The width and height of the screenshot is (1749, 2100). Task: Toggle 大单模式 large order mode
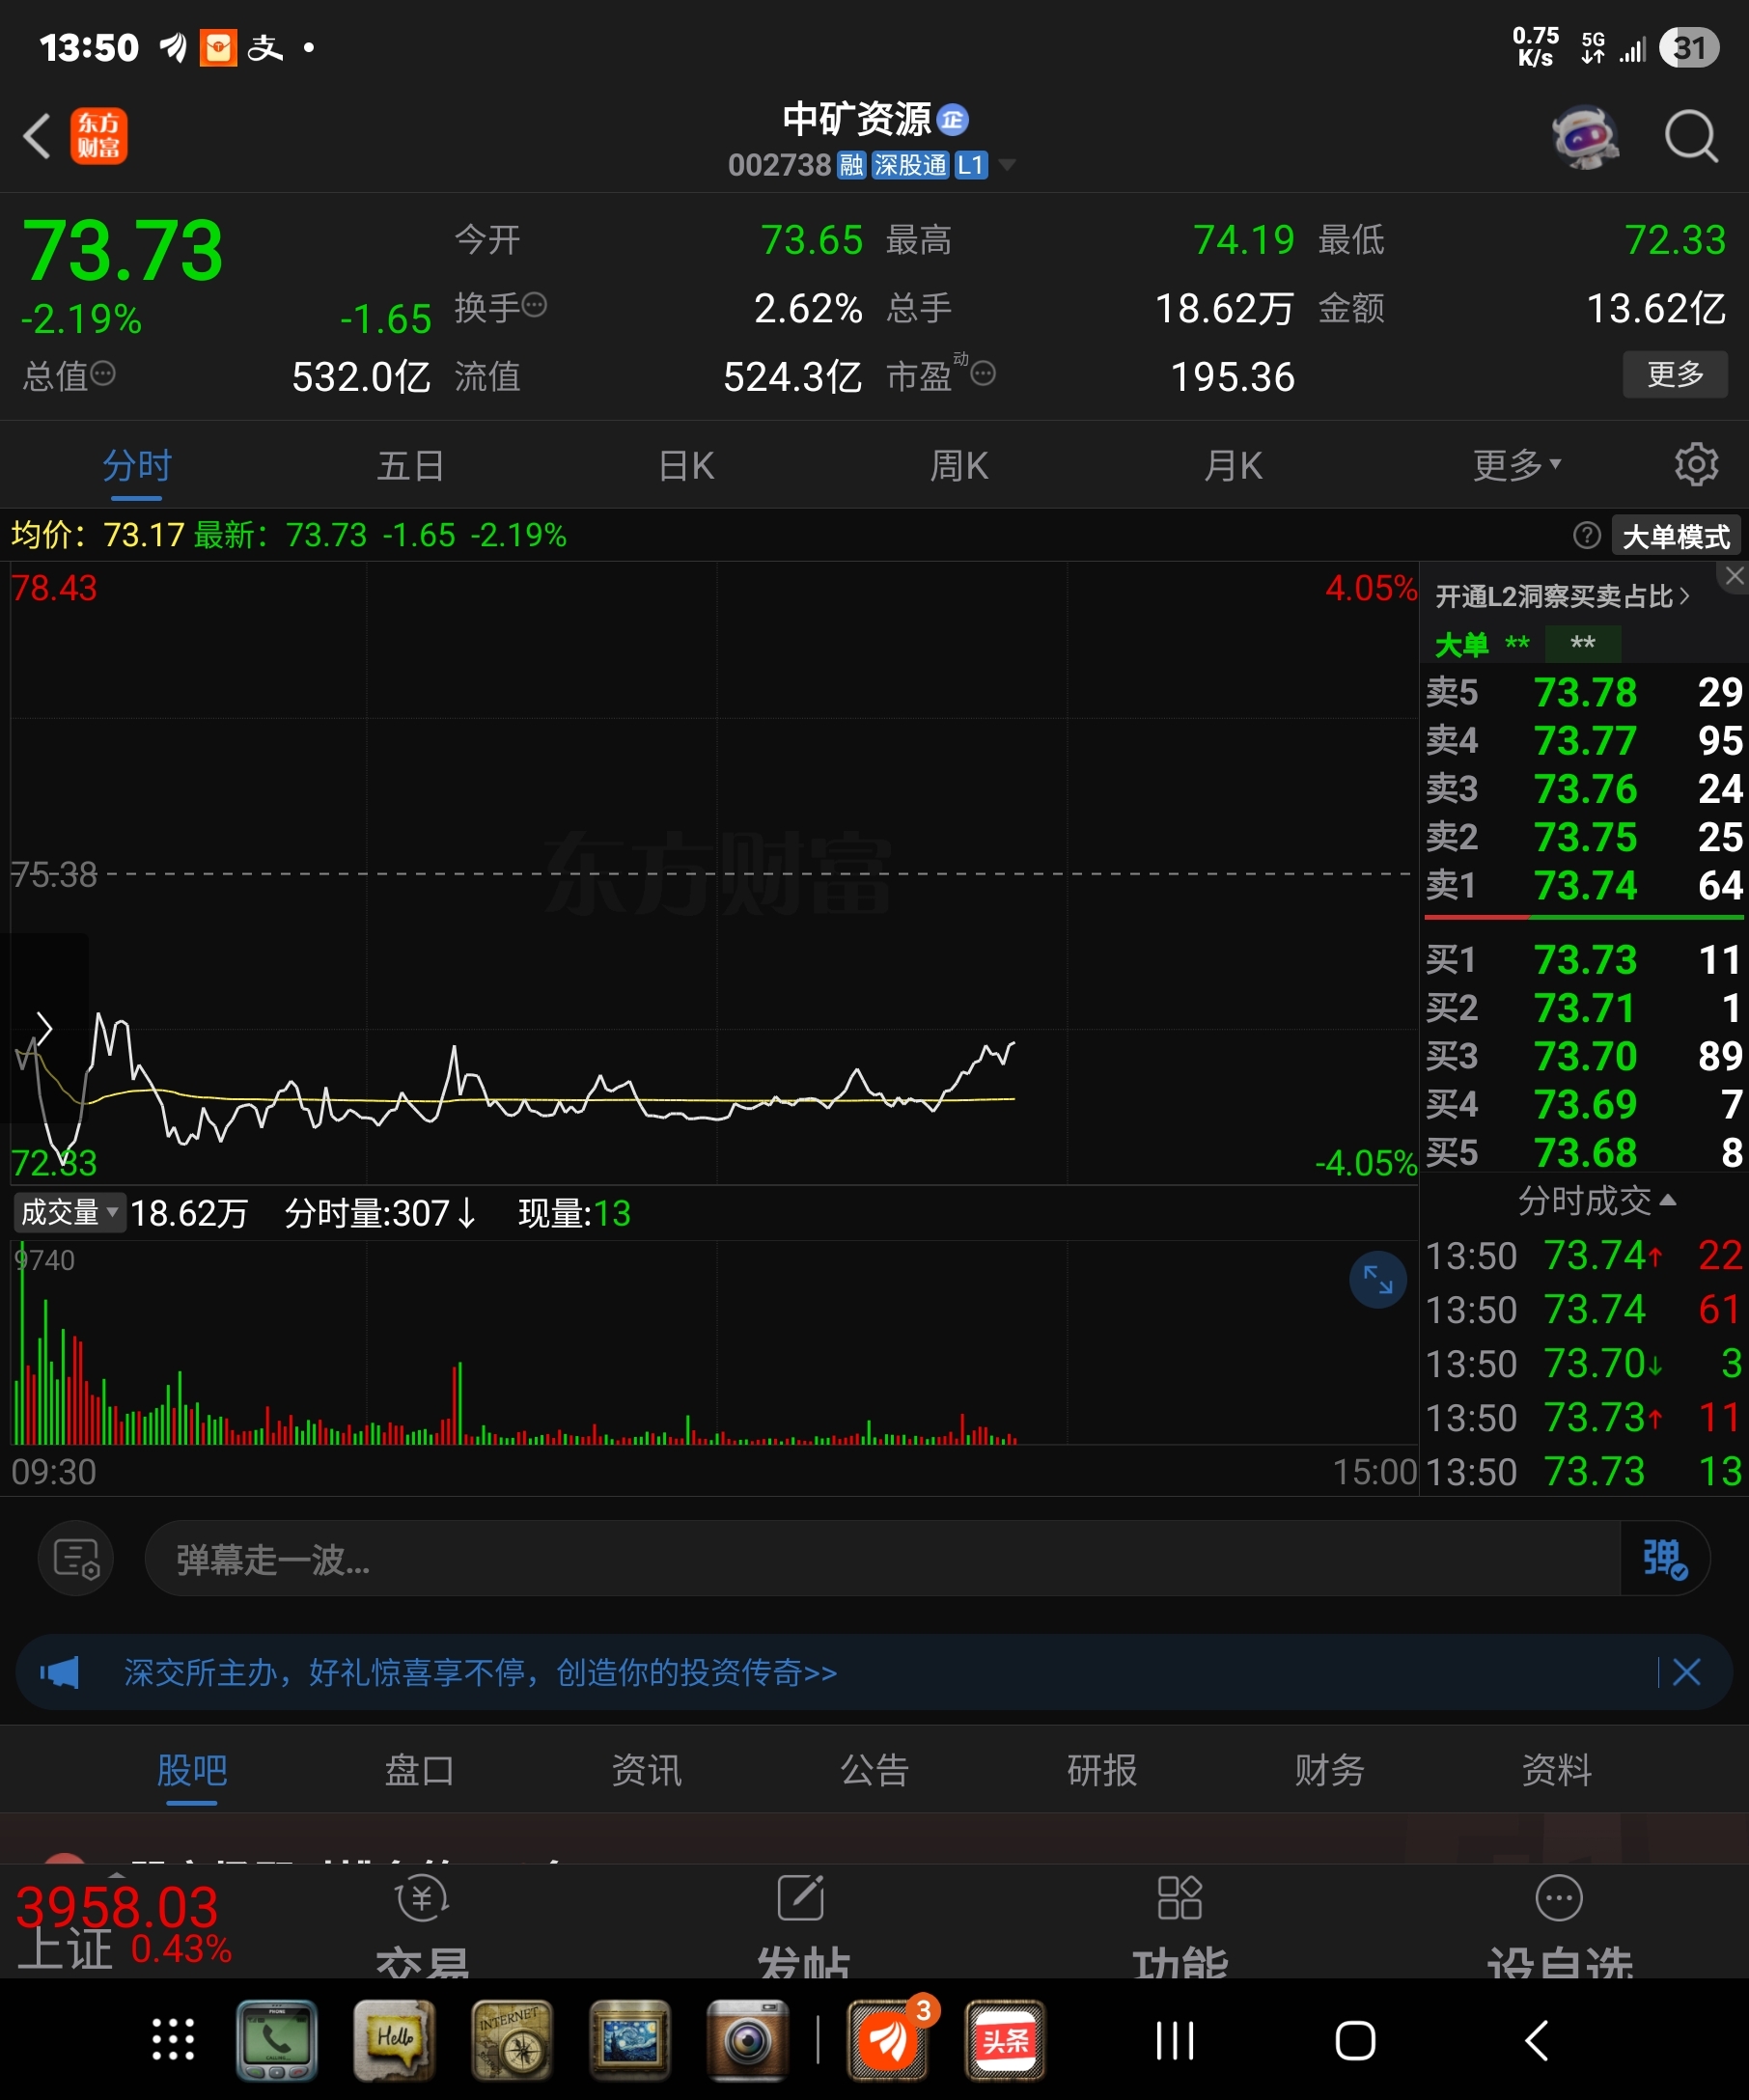click(1676, 536)
